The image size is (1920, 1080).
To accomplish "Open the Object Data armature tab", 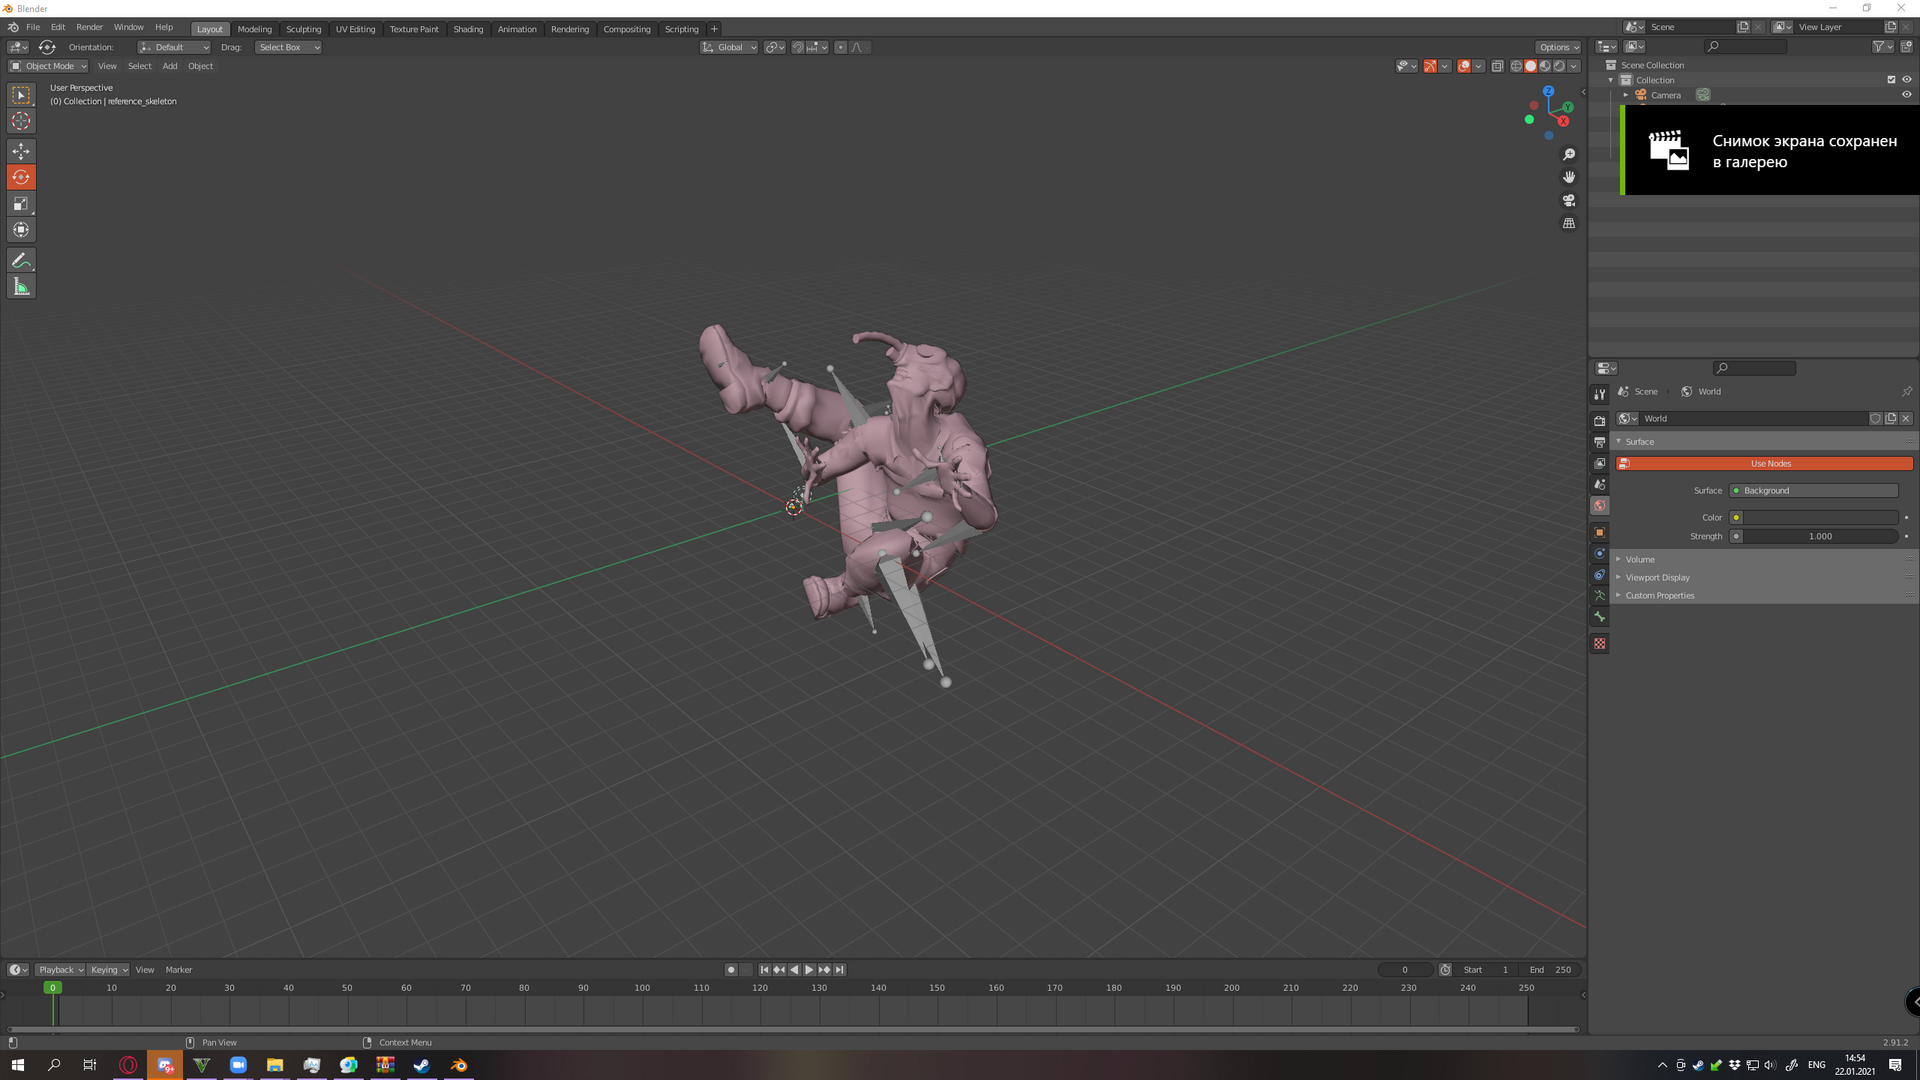I will point(1600,595).
